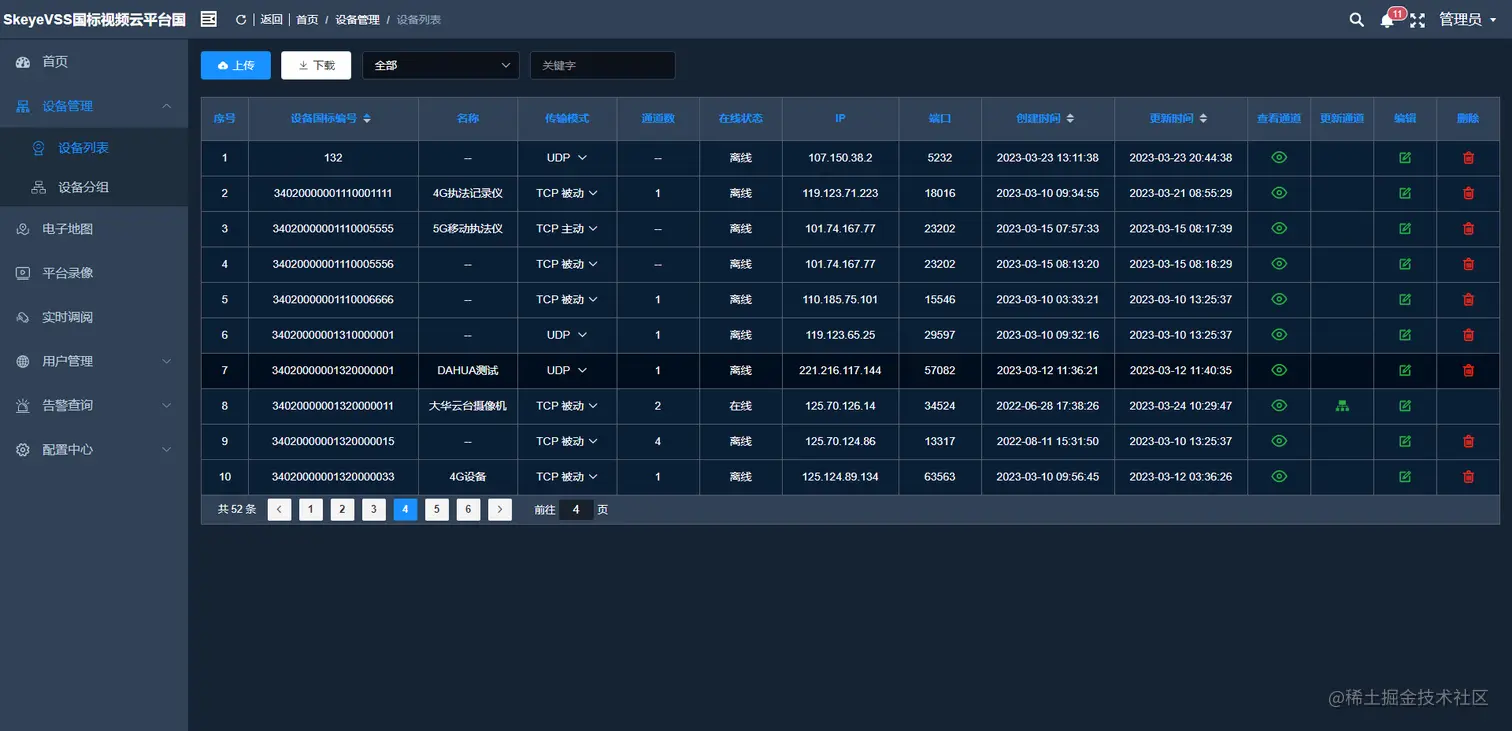Image resolution: width=1512 pixels, height=731 pixels.
Task: Jump to page 6
Action: 468,510
